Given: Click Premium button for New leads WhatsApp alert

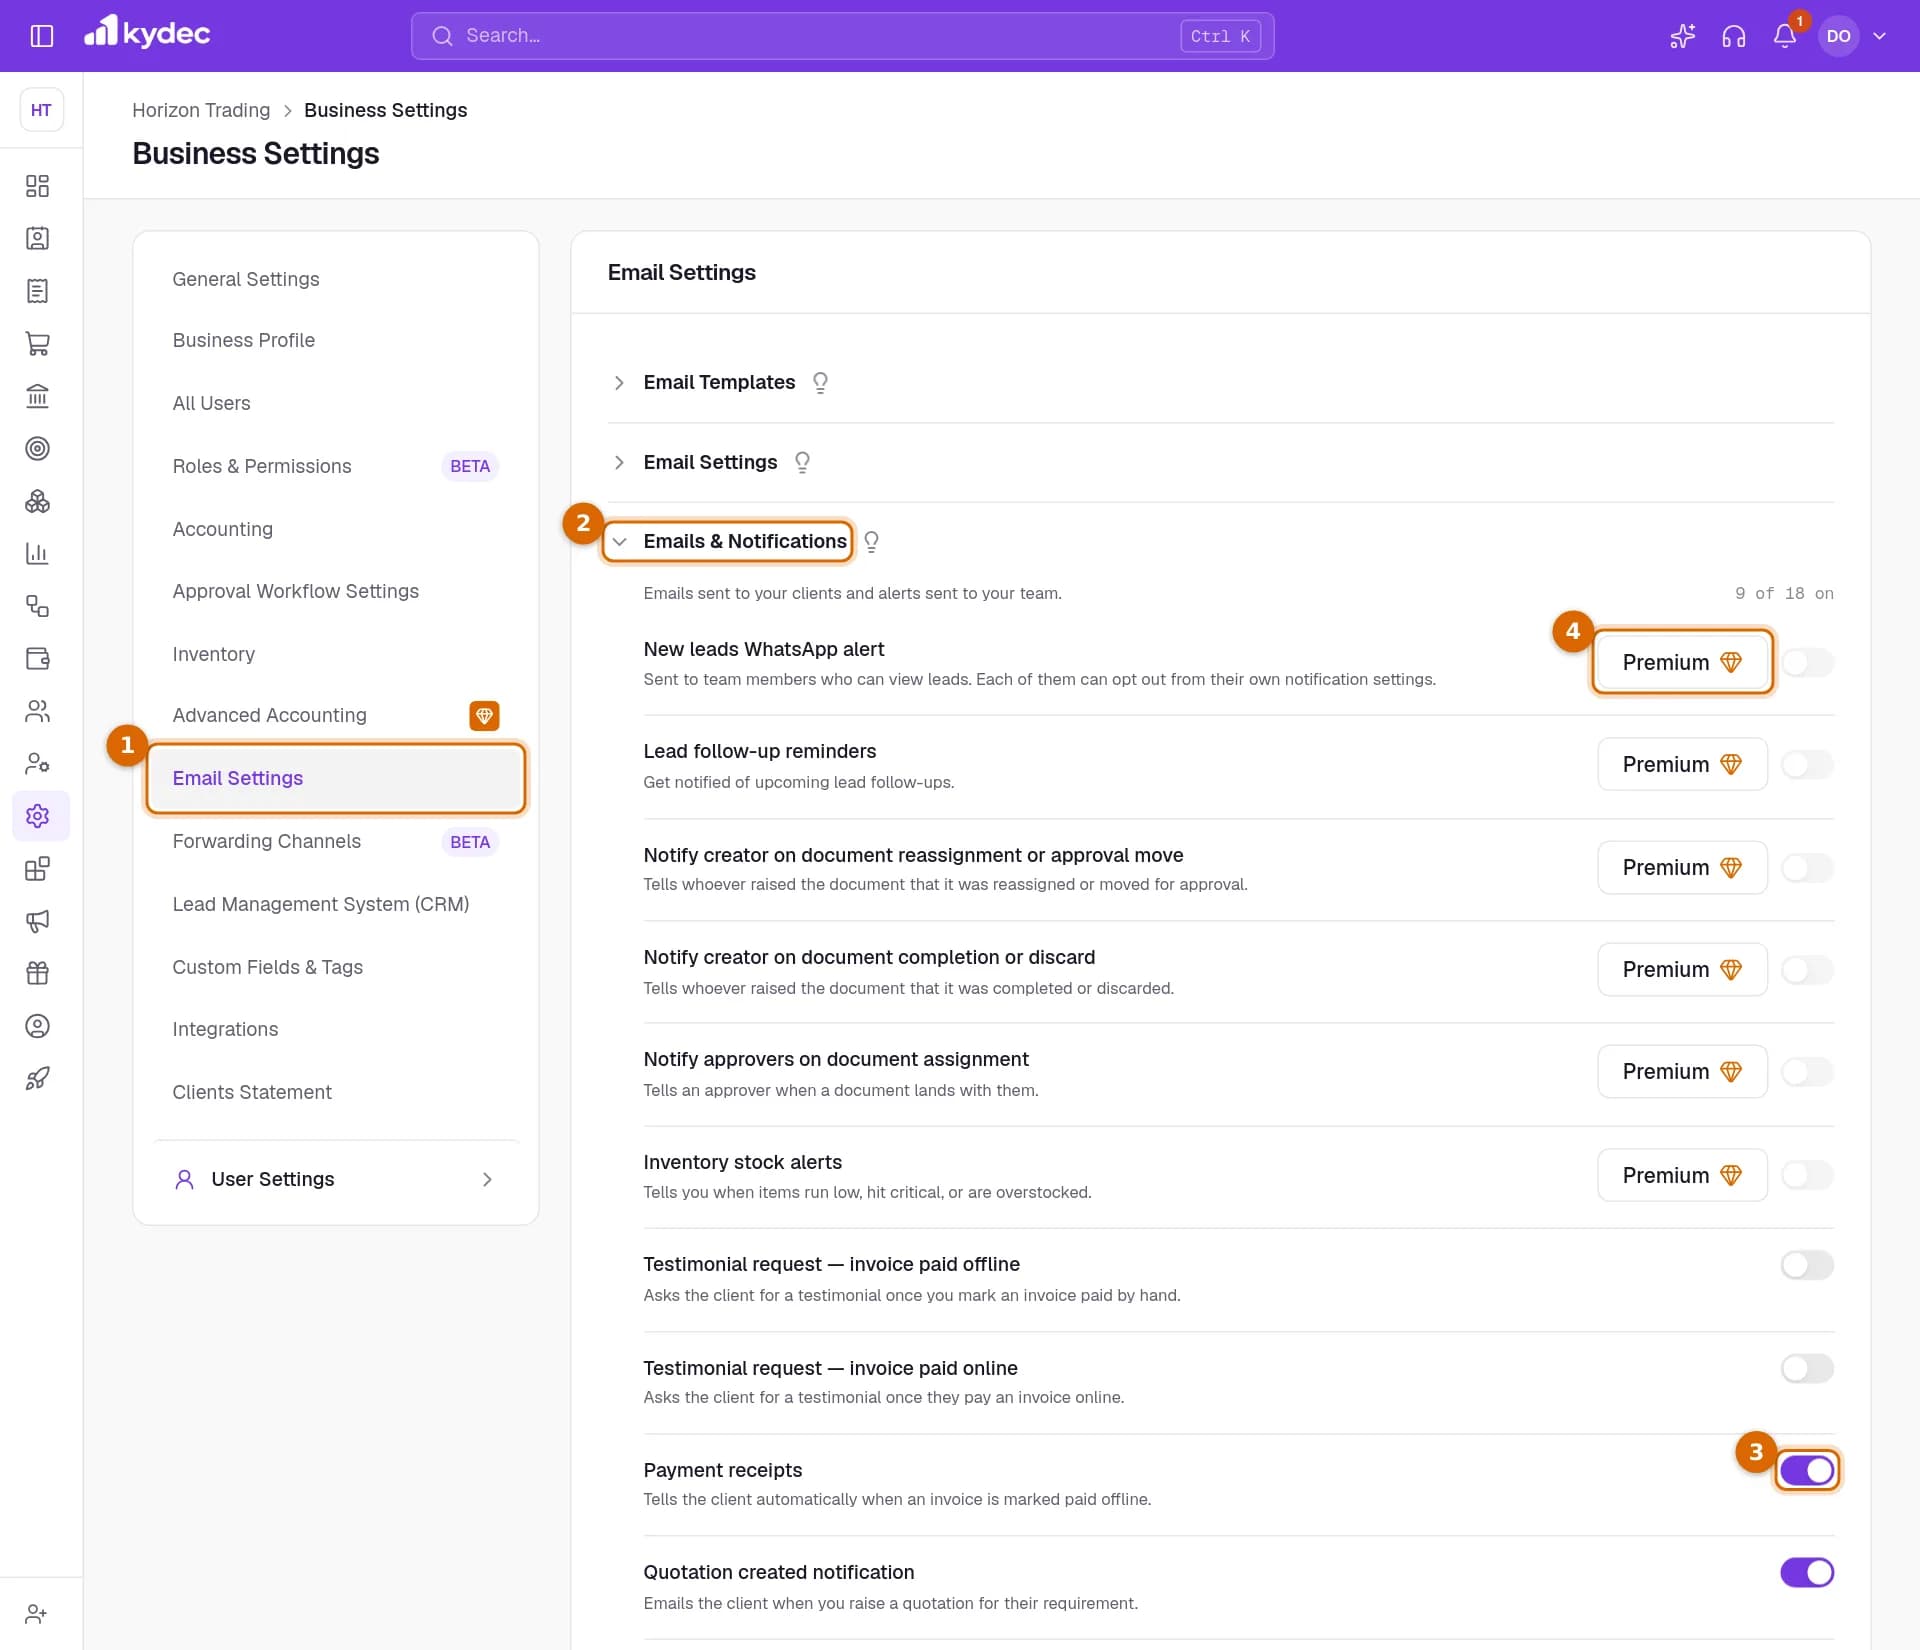Looking at the screenshot, I should [1682, 662].
